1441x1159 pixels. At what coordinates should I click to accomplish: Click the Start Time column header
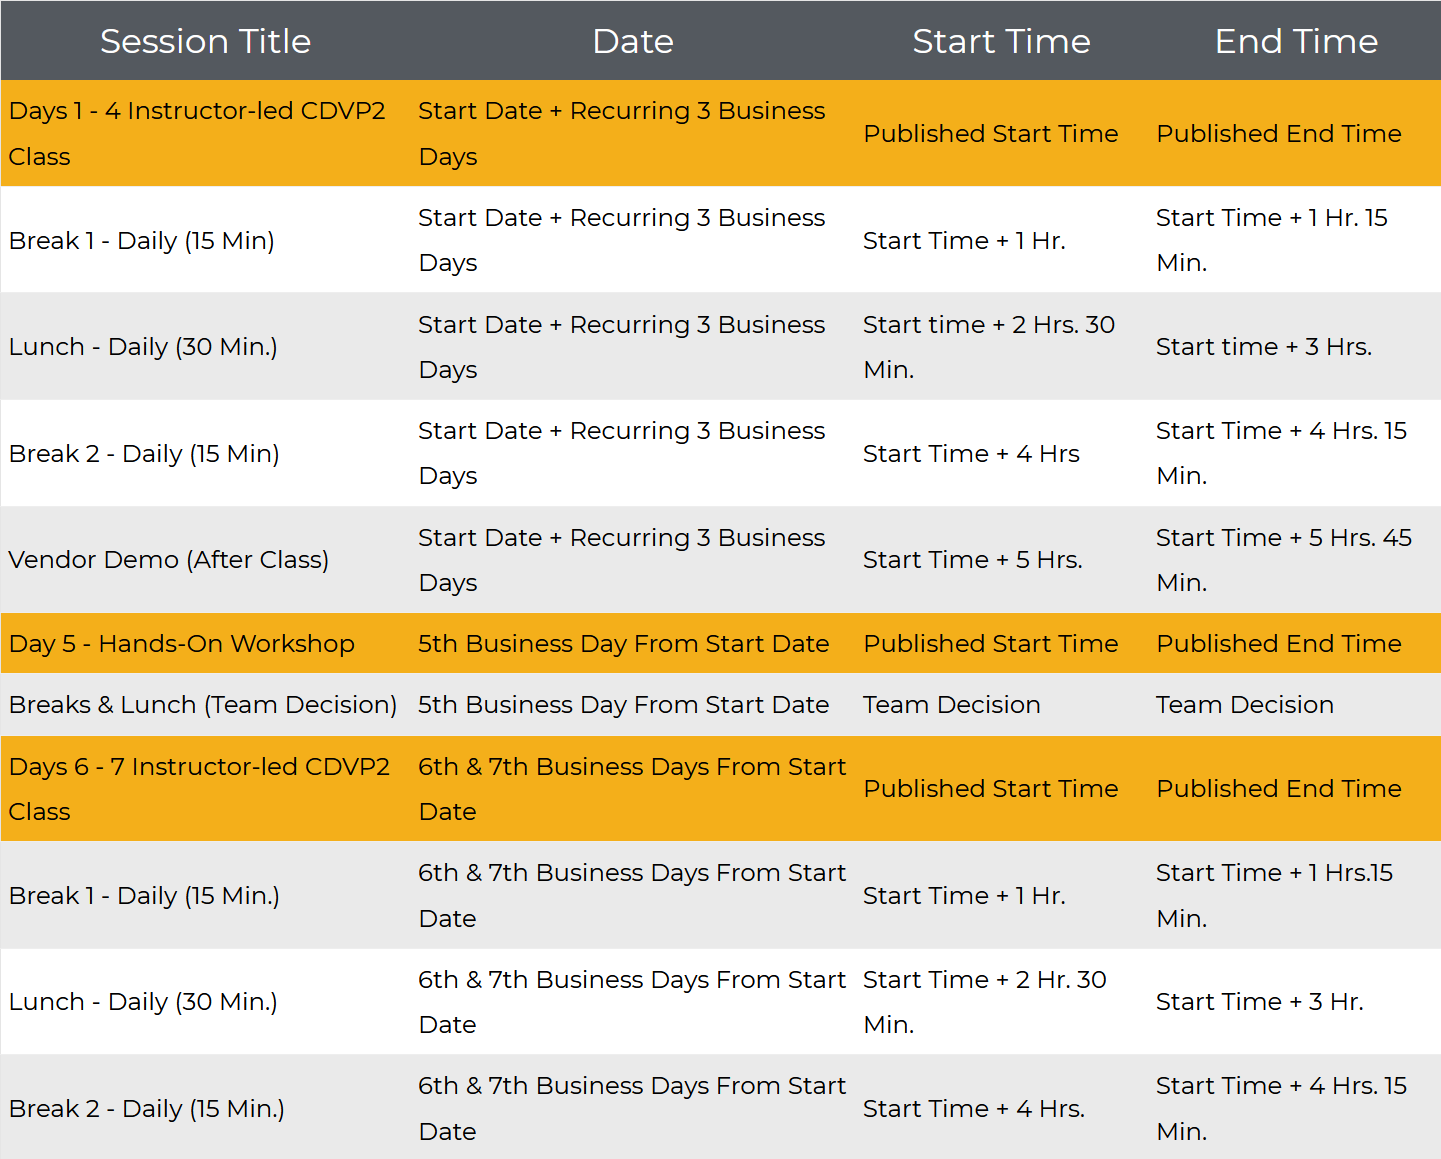1001,41
